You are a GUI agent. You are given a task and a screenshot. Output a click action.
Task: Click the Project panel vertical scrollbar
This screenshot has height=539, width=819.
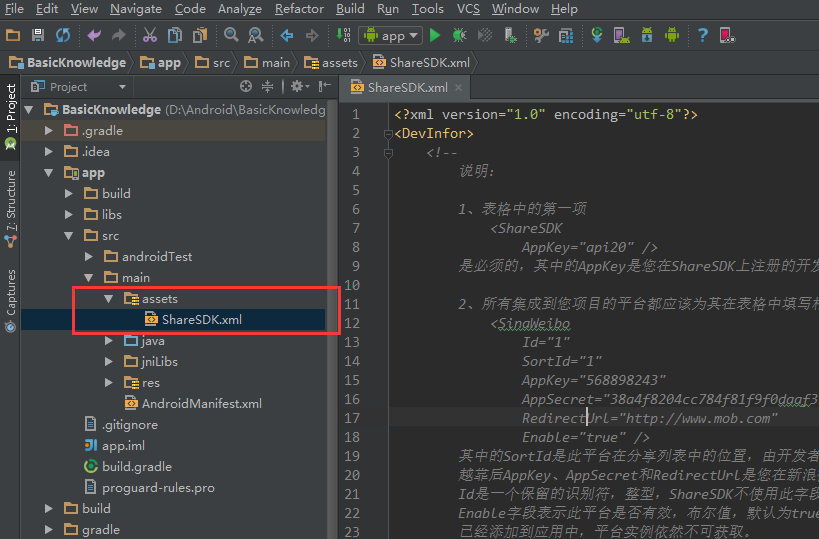tap(331, 319)
